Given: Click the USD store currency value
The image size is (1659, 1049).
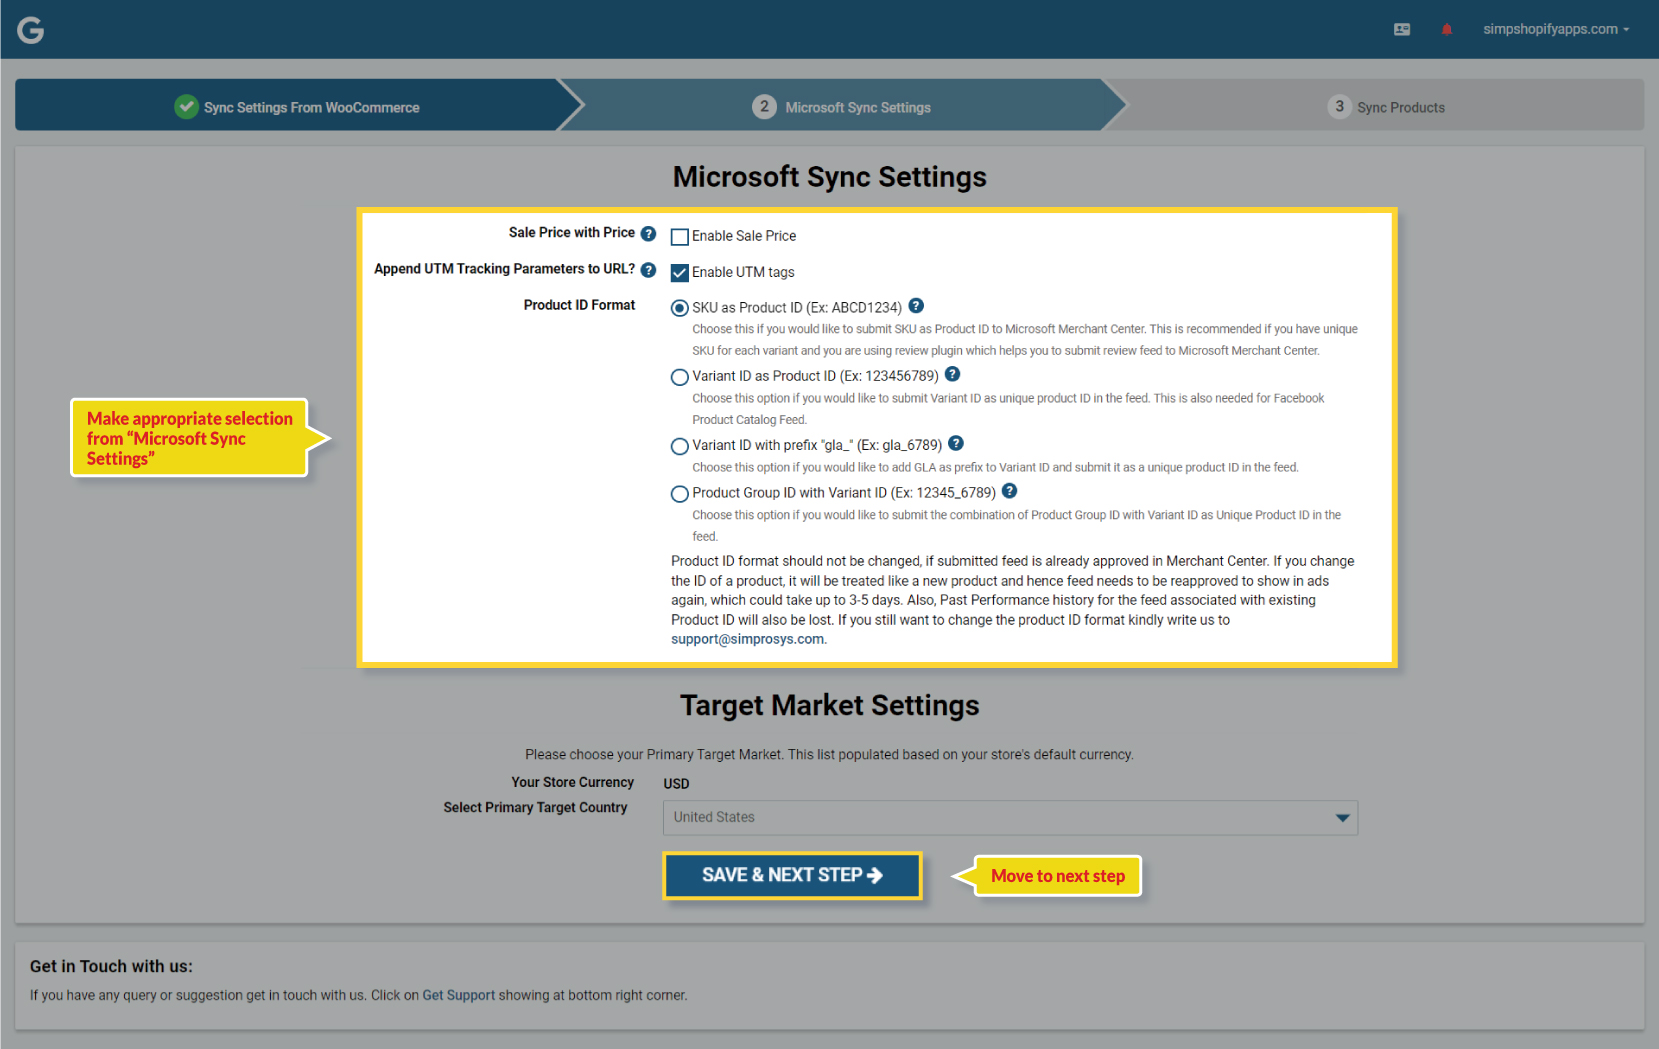Looking at the screenshot, I should (676, 783).
